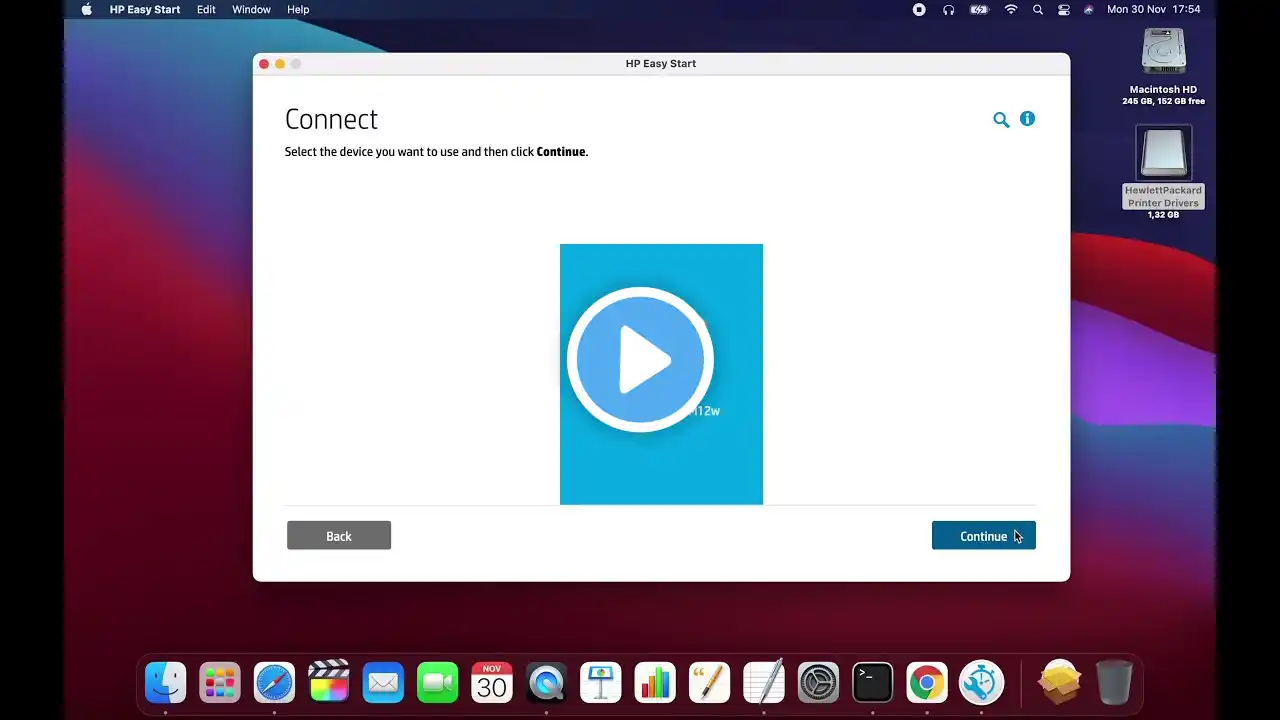Image resolution: width=1280 pixels, height=720 pixels.
Task: Open the Help menu
Action: click(298, 10)
